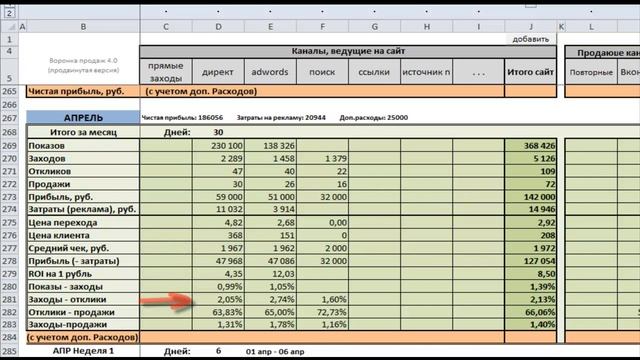The image size is (640, 360).
Task: Click the 'Цена перехода' row label
Action: click(x=83, y=222)
